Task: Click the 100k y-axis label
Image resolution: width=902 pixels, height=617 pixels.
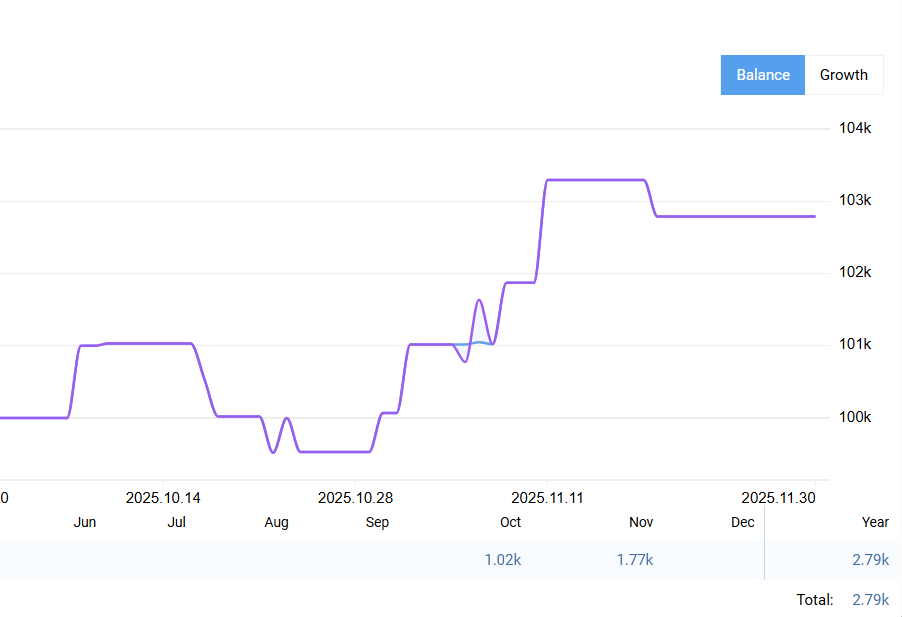Action: 855,417
